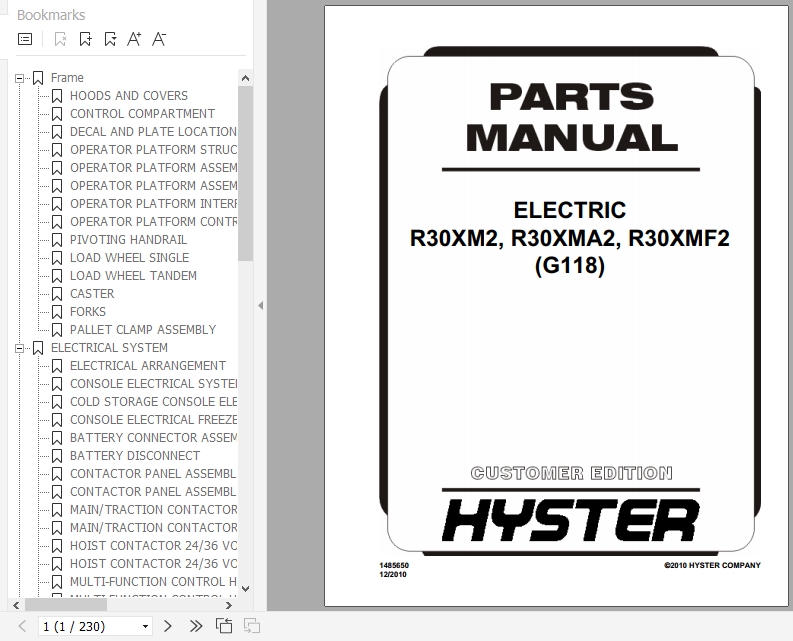Select ELECTRICAL SYSTEM bookmark
The width and height of the screenshot is (793, 641).
(x=109, y=348)
